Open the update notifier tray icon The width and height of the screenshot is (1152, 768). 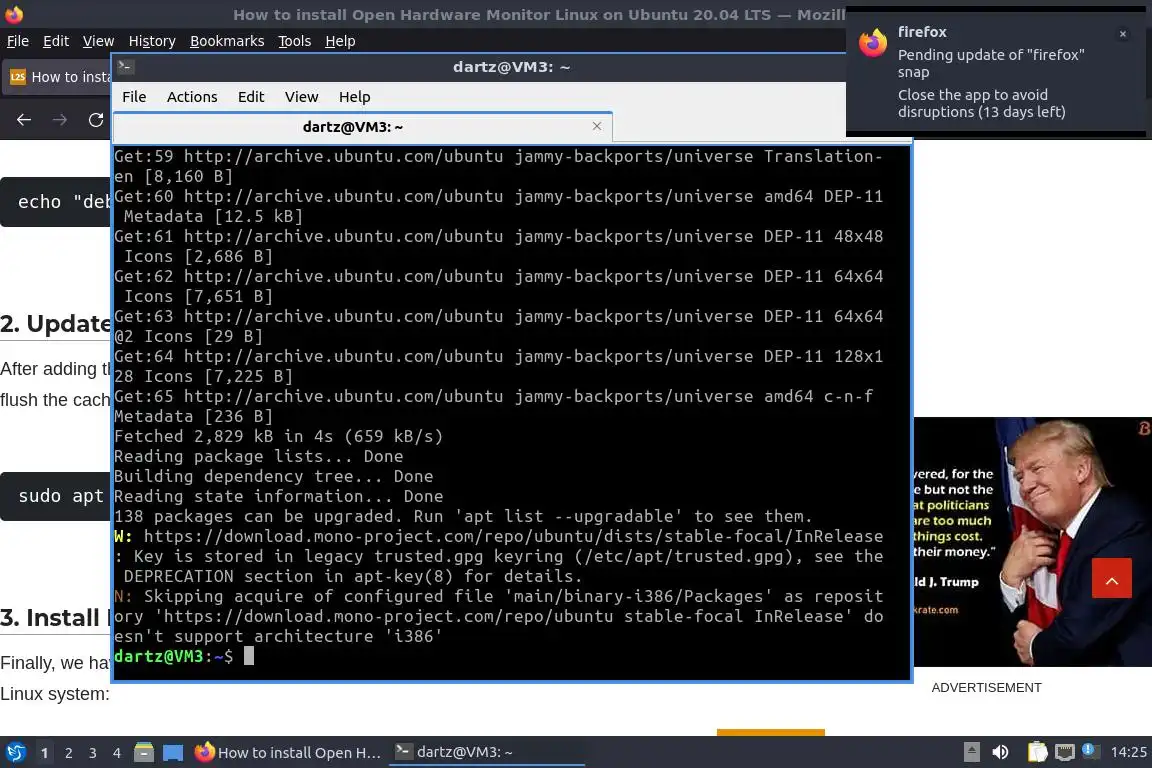click(1091, 750)
